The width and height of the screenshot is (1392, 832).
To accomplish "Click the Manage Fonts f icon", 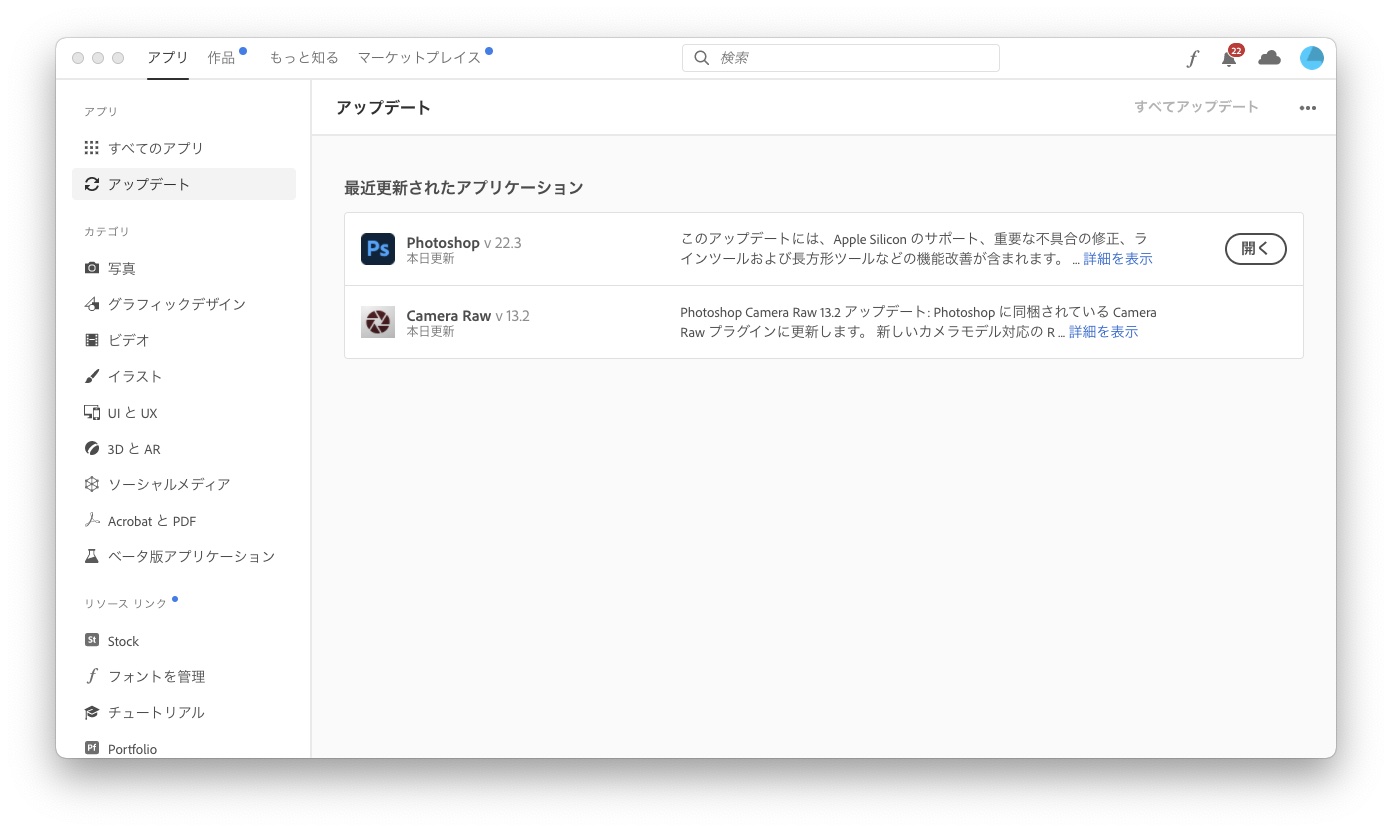I will 92,676.
